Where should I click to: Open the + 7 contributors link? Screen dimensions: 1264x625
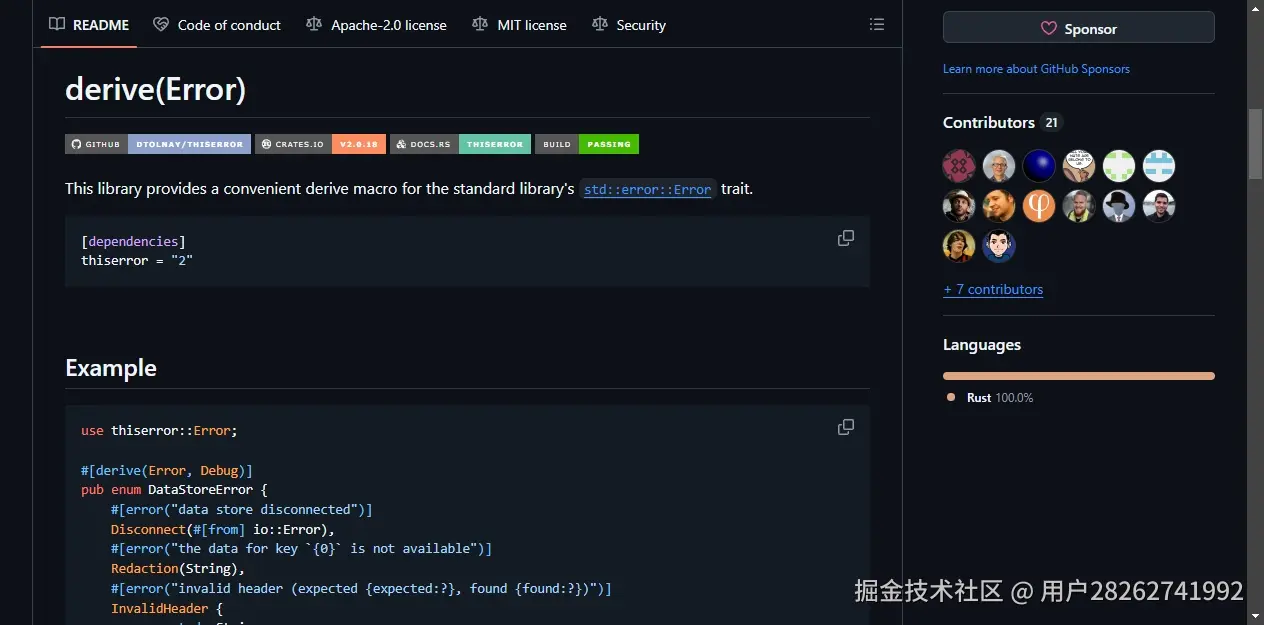[x=993, y=289]
